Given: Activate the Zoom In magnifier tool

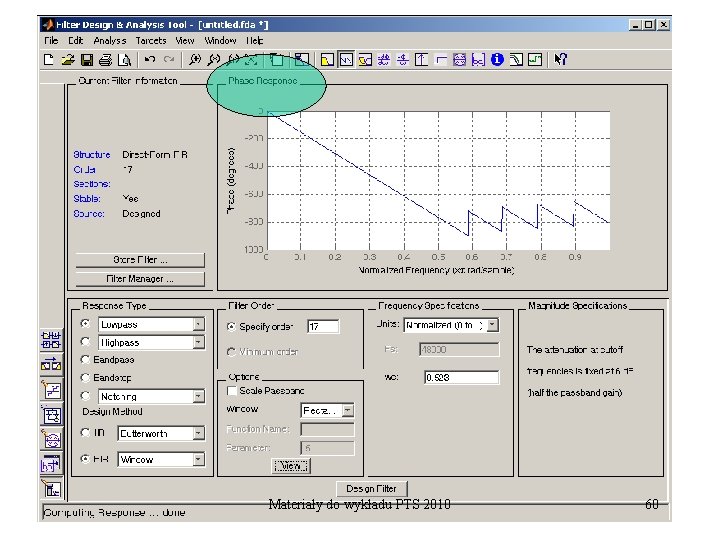Looking at the screenshot, I should click(x=195, y=60).
